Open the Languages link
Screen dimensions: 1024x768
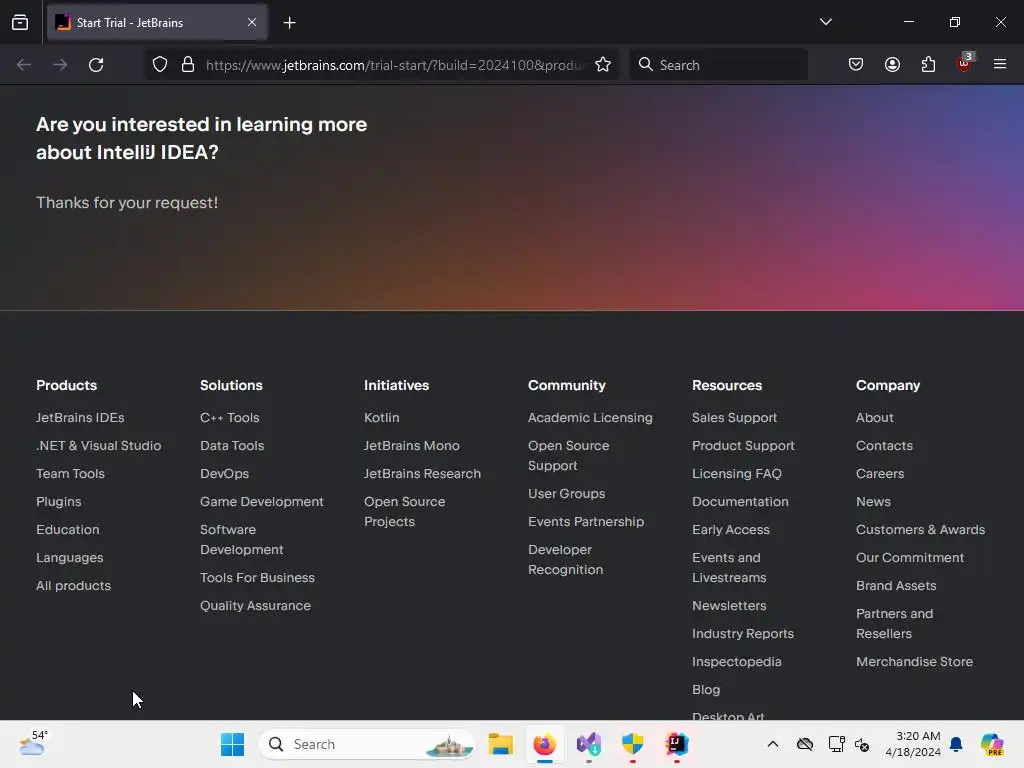pyautogui.click(x=70, y=558)
